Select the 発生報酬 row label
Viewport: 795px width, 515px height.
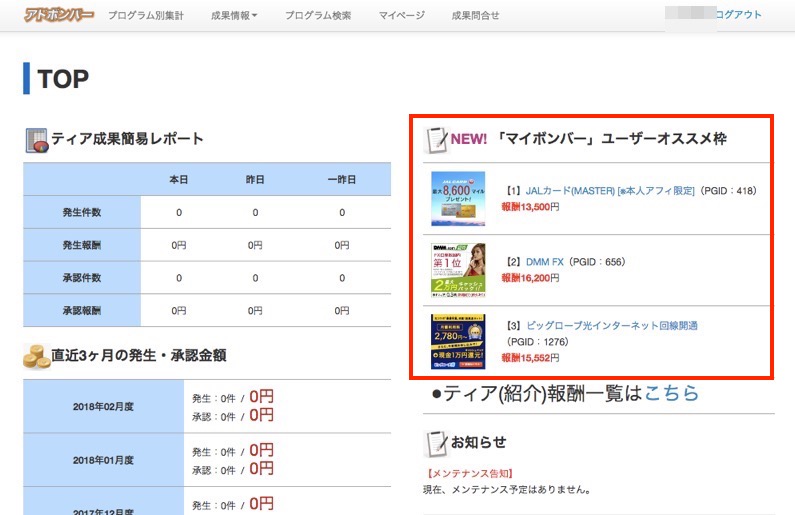point(82,245)
